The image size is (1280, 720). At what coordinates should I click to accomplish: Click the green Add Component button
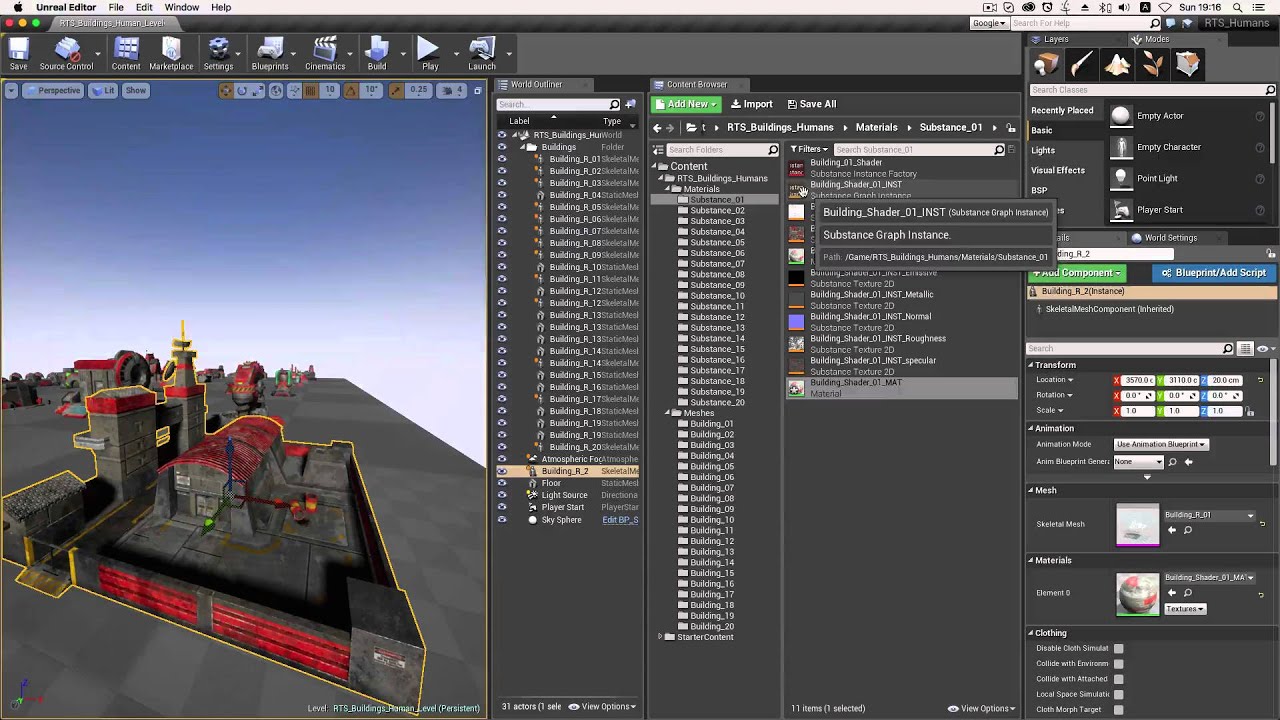tap(1077, 273)
